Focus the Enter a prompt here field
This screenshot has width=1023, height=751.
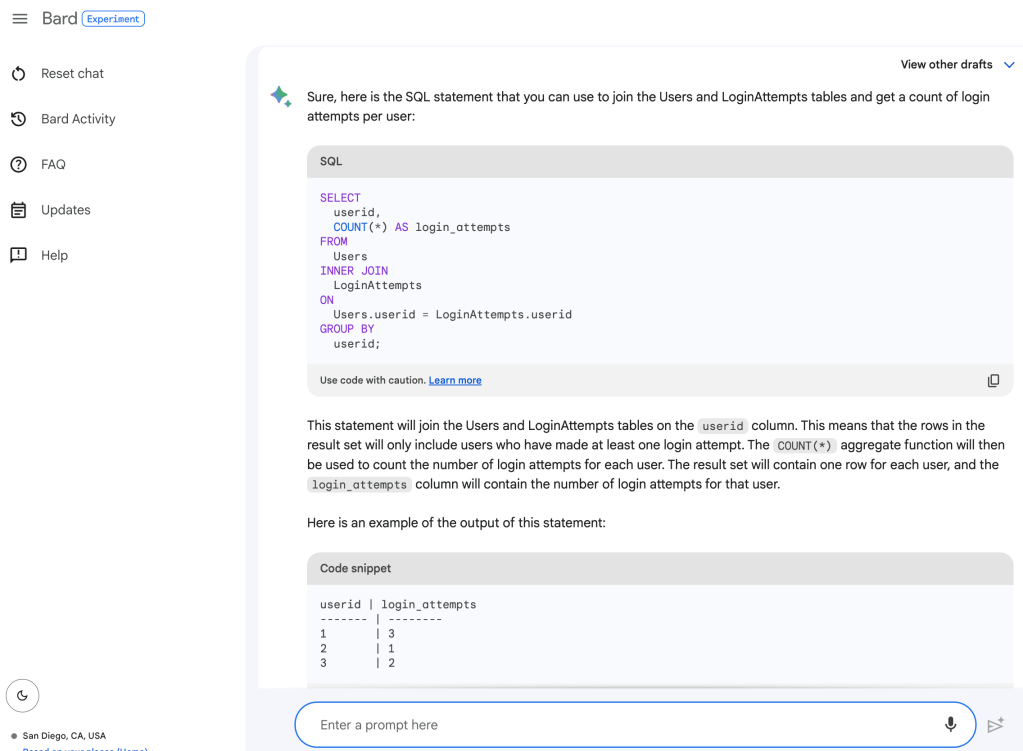(620, 725)
